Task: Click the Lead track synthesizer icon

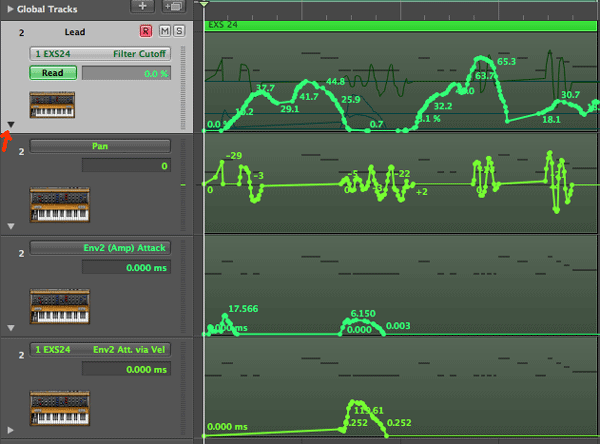Action: pos(52,103)
